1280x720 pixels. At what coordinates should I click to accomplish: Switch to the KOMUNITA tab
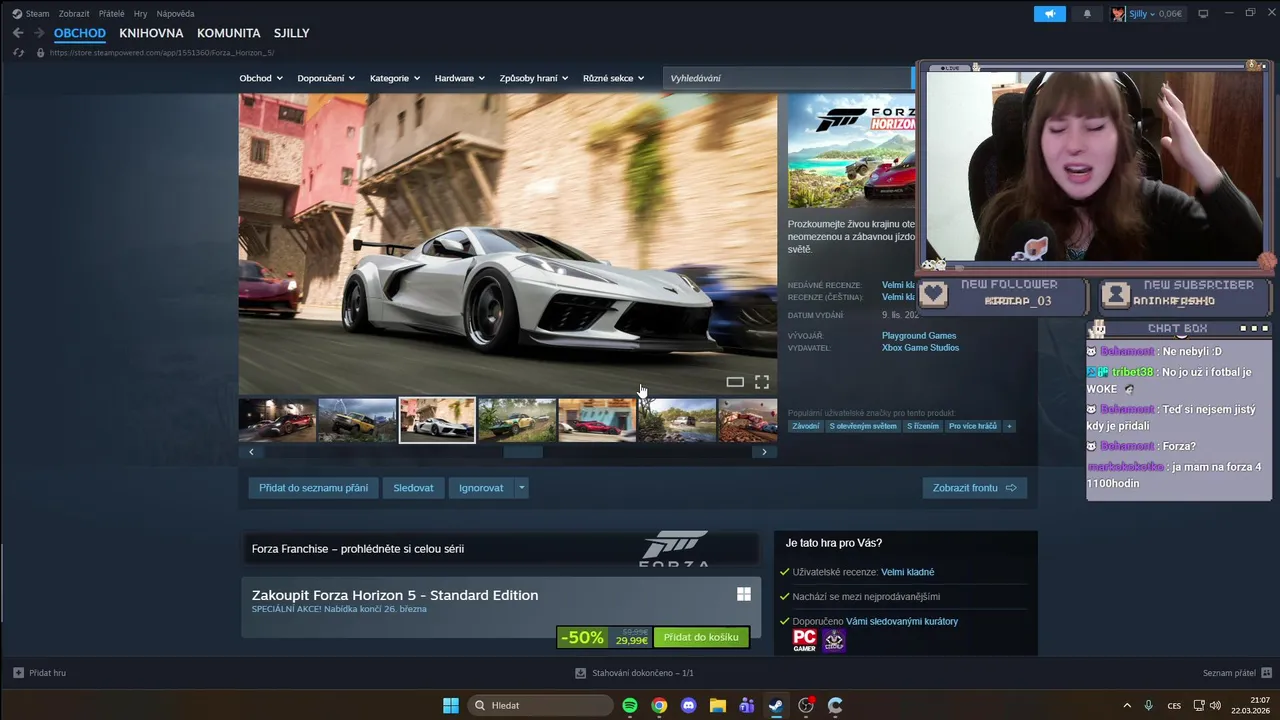[228, 33]
